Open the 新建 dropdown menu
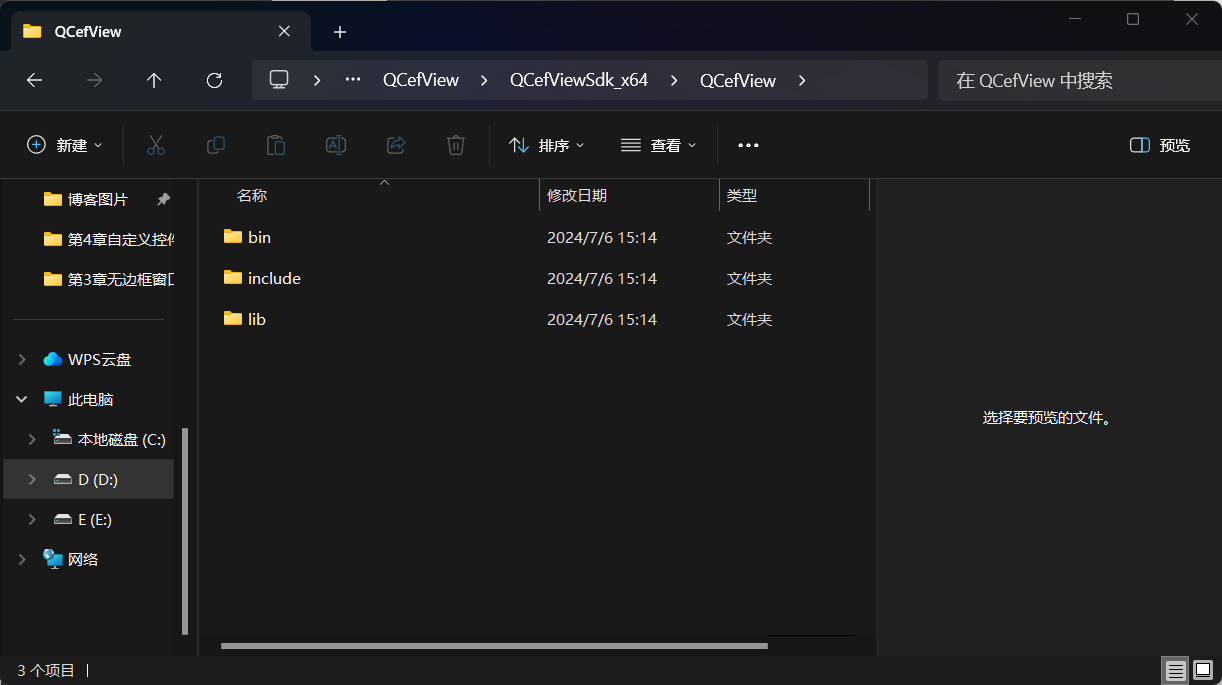Image resolution: width=1222 pixels, height=685 pixels. pyautogui.click(x=65, y=145)
